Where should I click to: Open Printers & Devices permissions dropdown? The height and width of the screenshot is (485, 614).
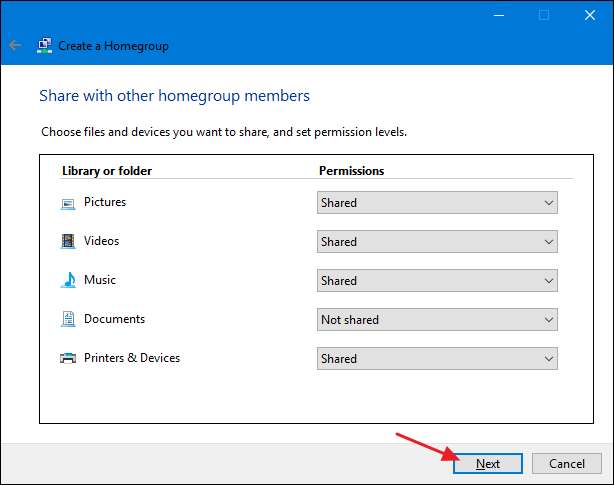pyautogui.click(x=436, y=358)
